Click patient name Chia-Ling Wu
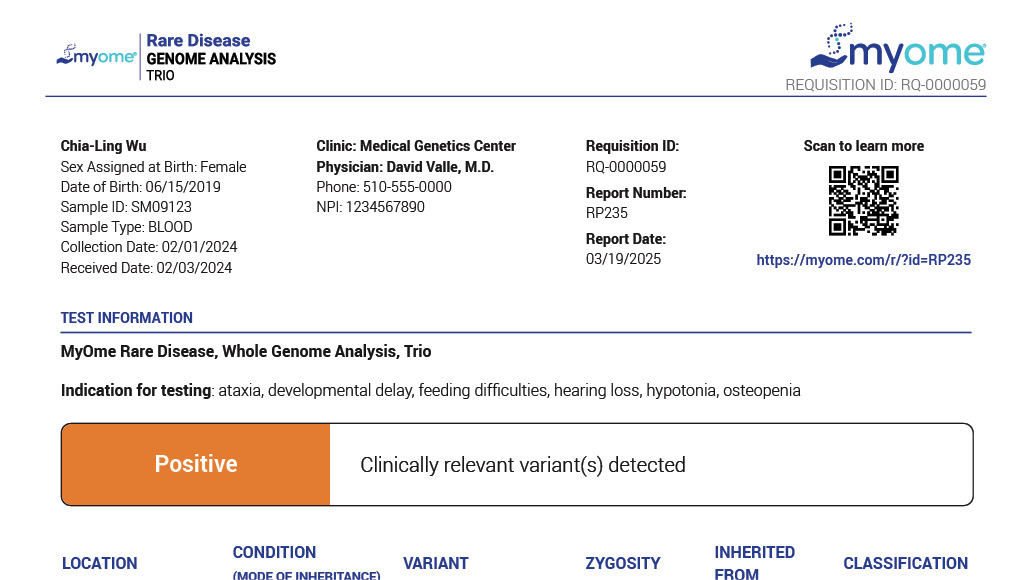This screenshot has width=1032, height=580. pos(104,146)
